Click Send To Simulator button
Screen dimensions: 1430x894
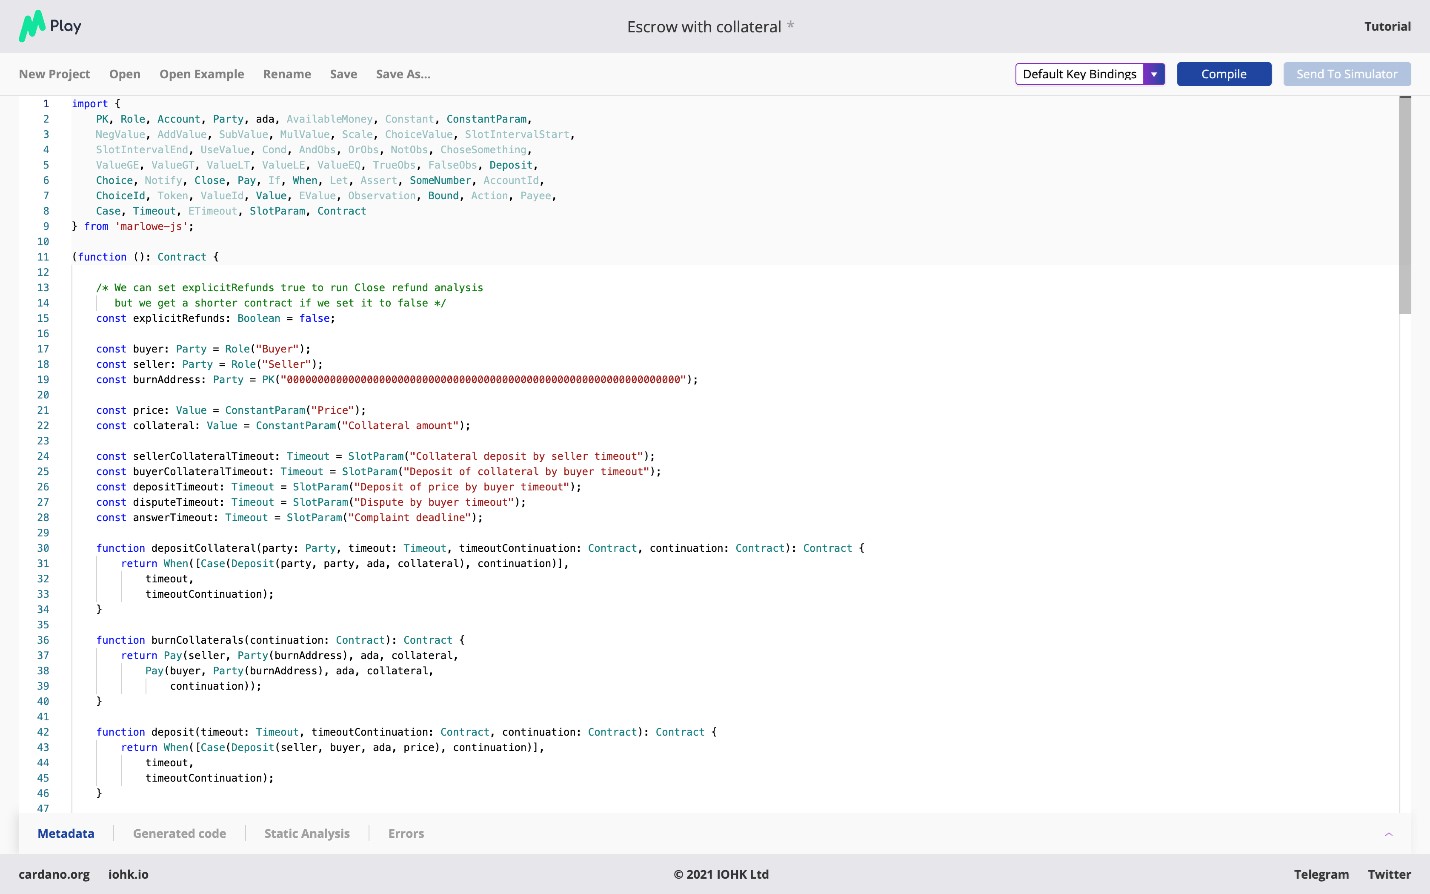1347,74
